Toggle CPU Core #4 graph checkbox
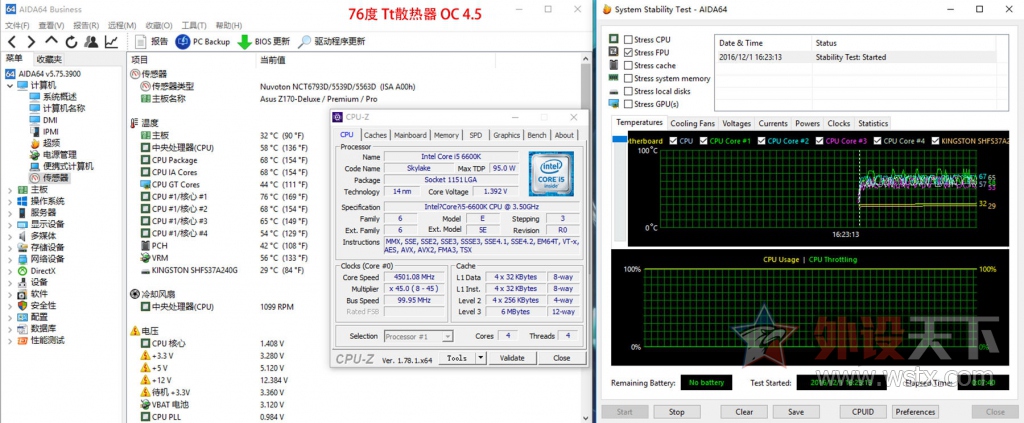1024x423 pixels. click(x=878, y=140)
